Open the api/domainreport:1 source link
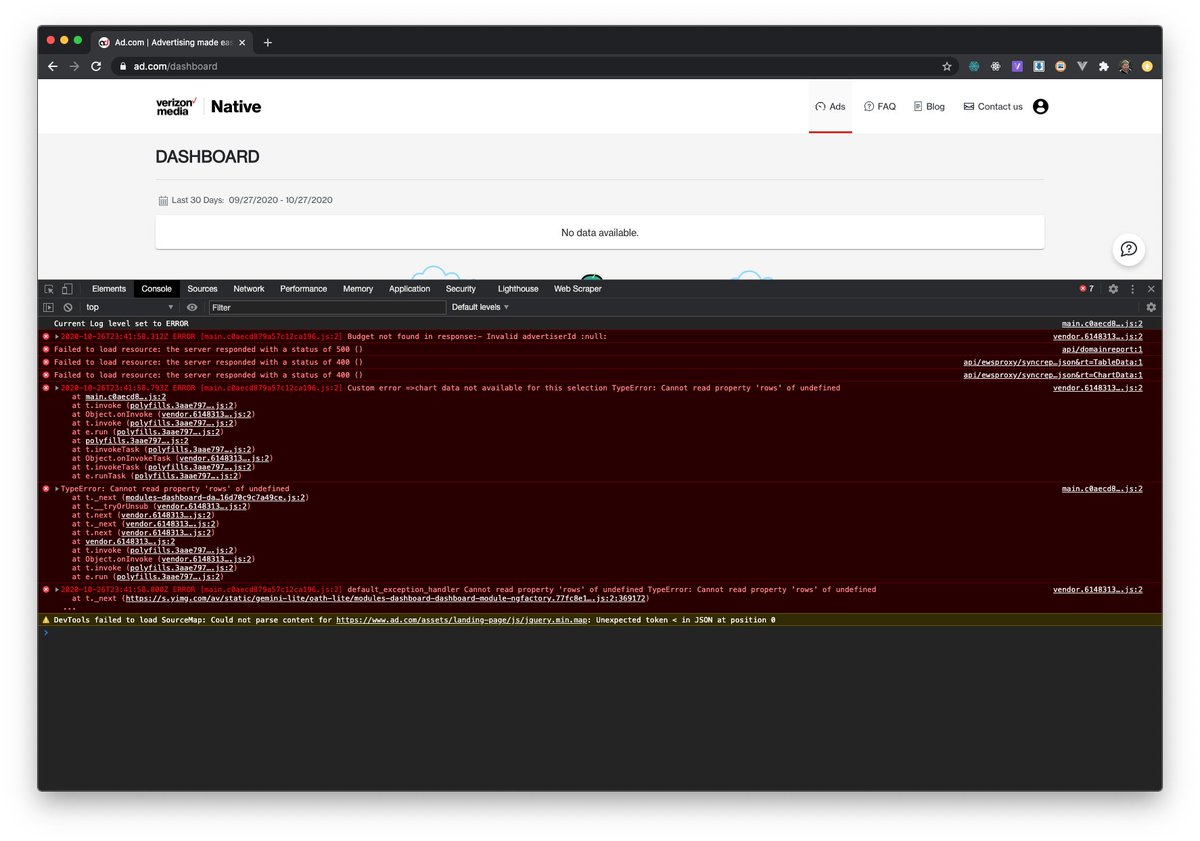This screenshot has width=1200, height=841. coord(1102,350)
